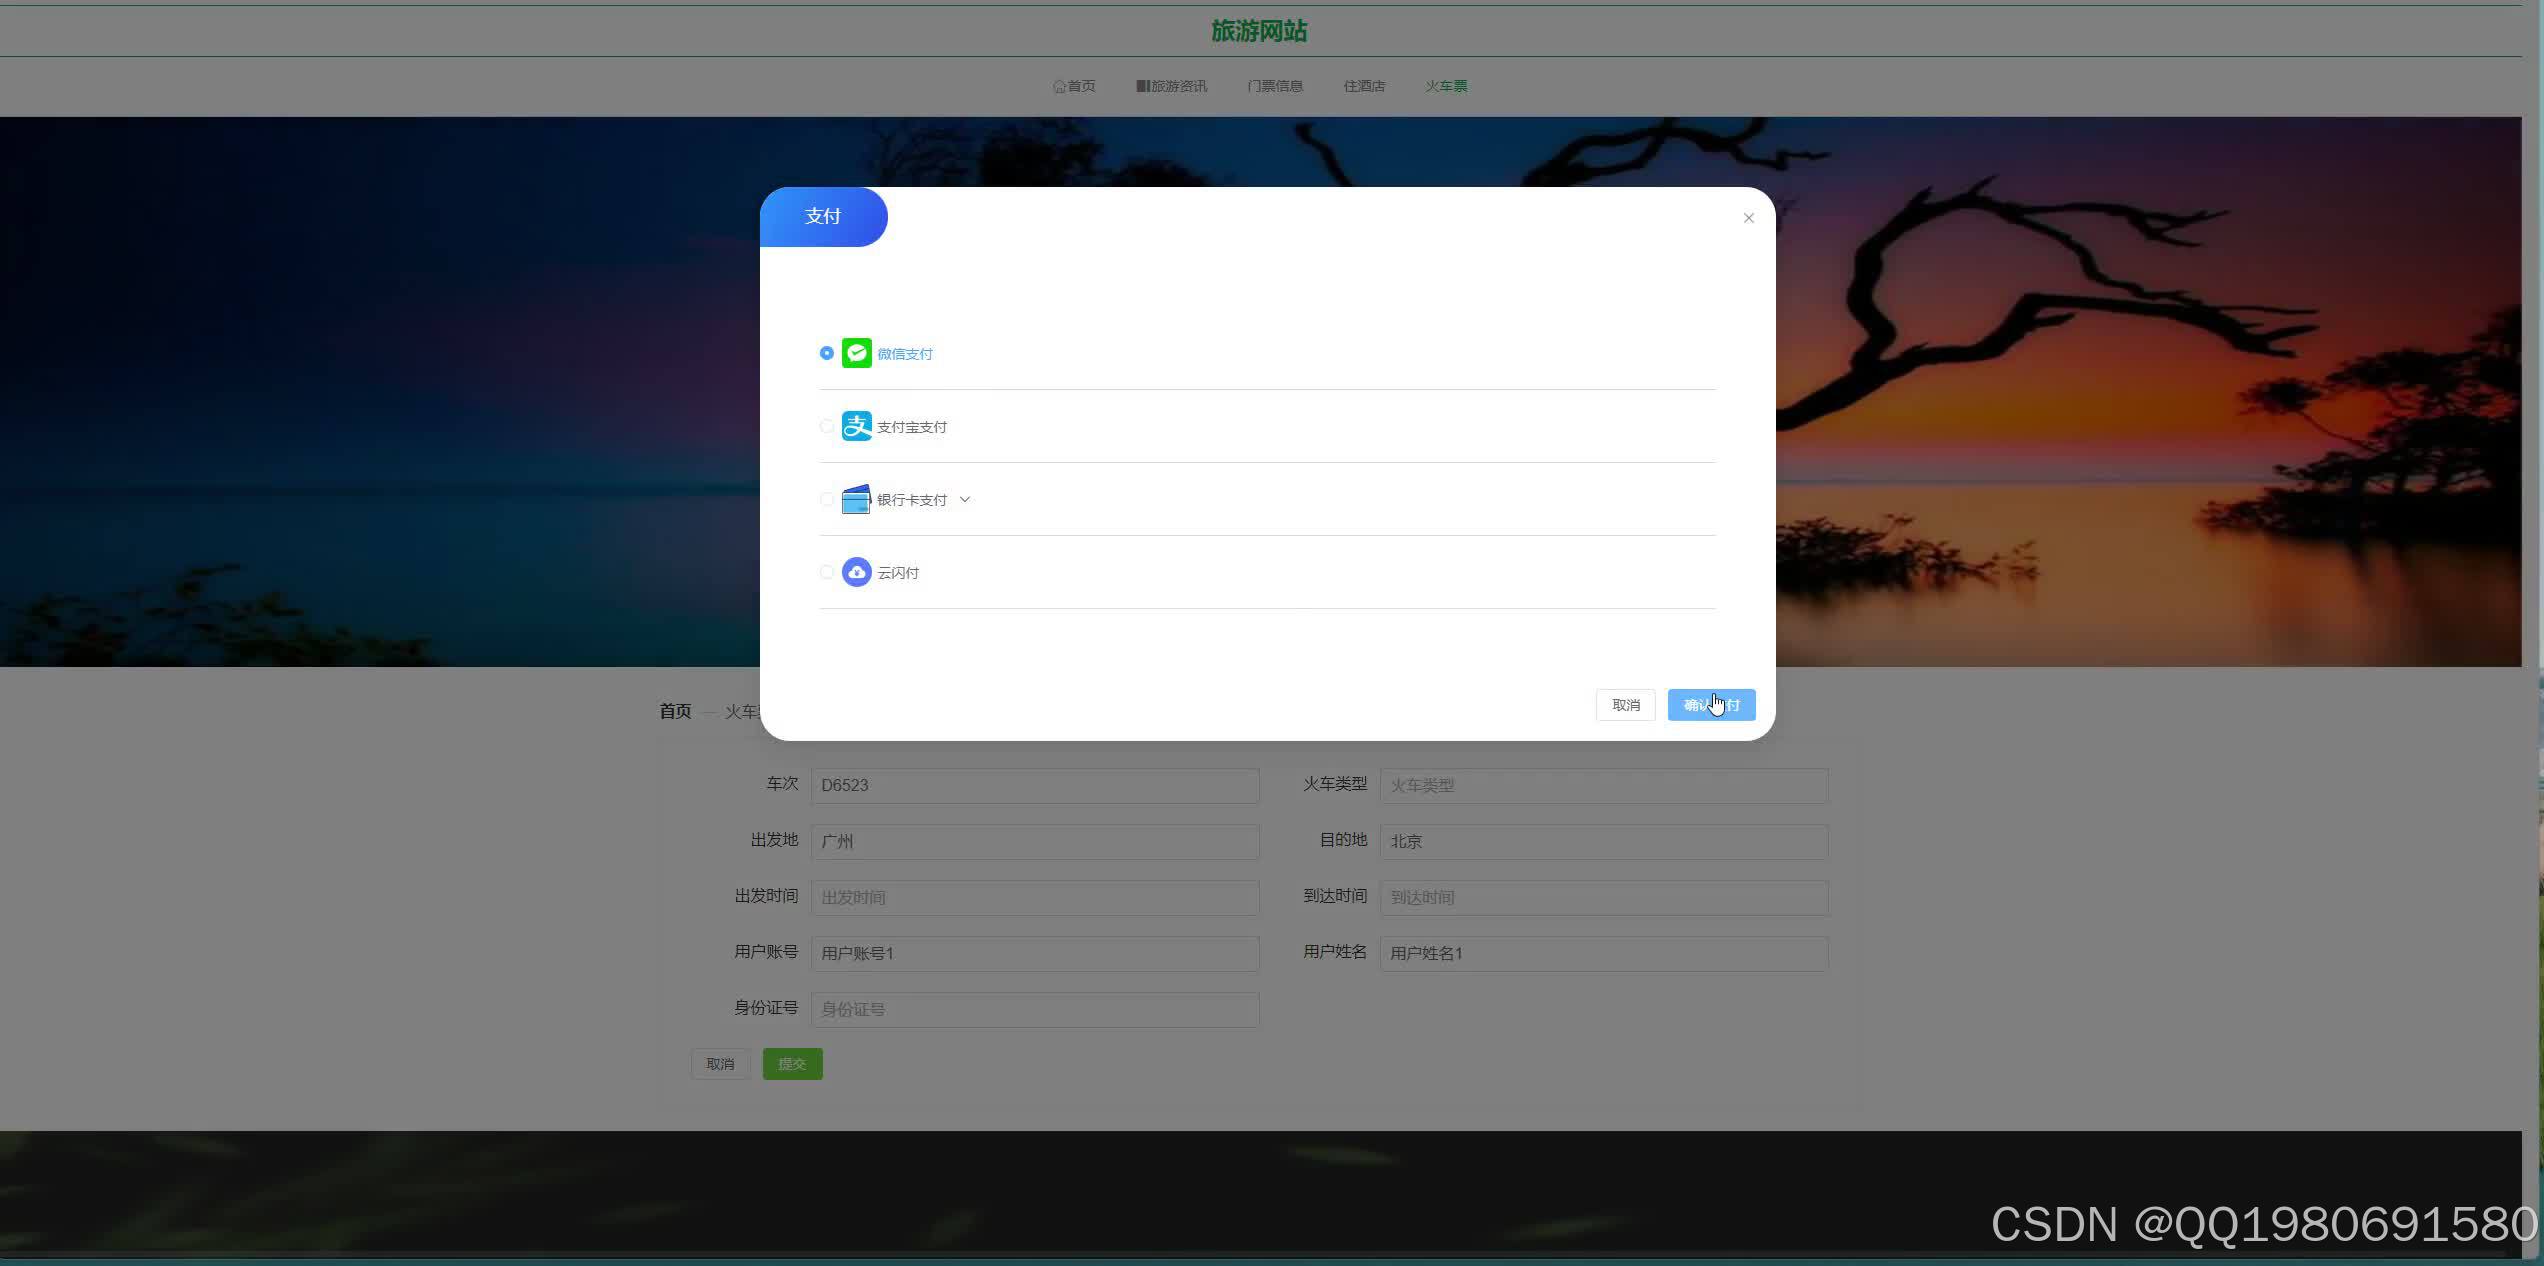This screenshot has height=1266, width=2544.
Task: Expand the 银行卡支付 dropdown chevron
Action: tap(964, 499)
